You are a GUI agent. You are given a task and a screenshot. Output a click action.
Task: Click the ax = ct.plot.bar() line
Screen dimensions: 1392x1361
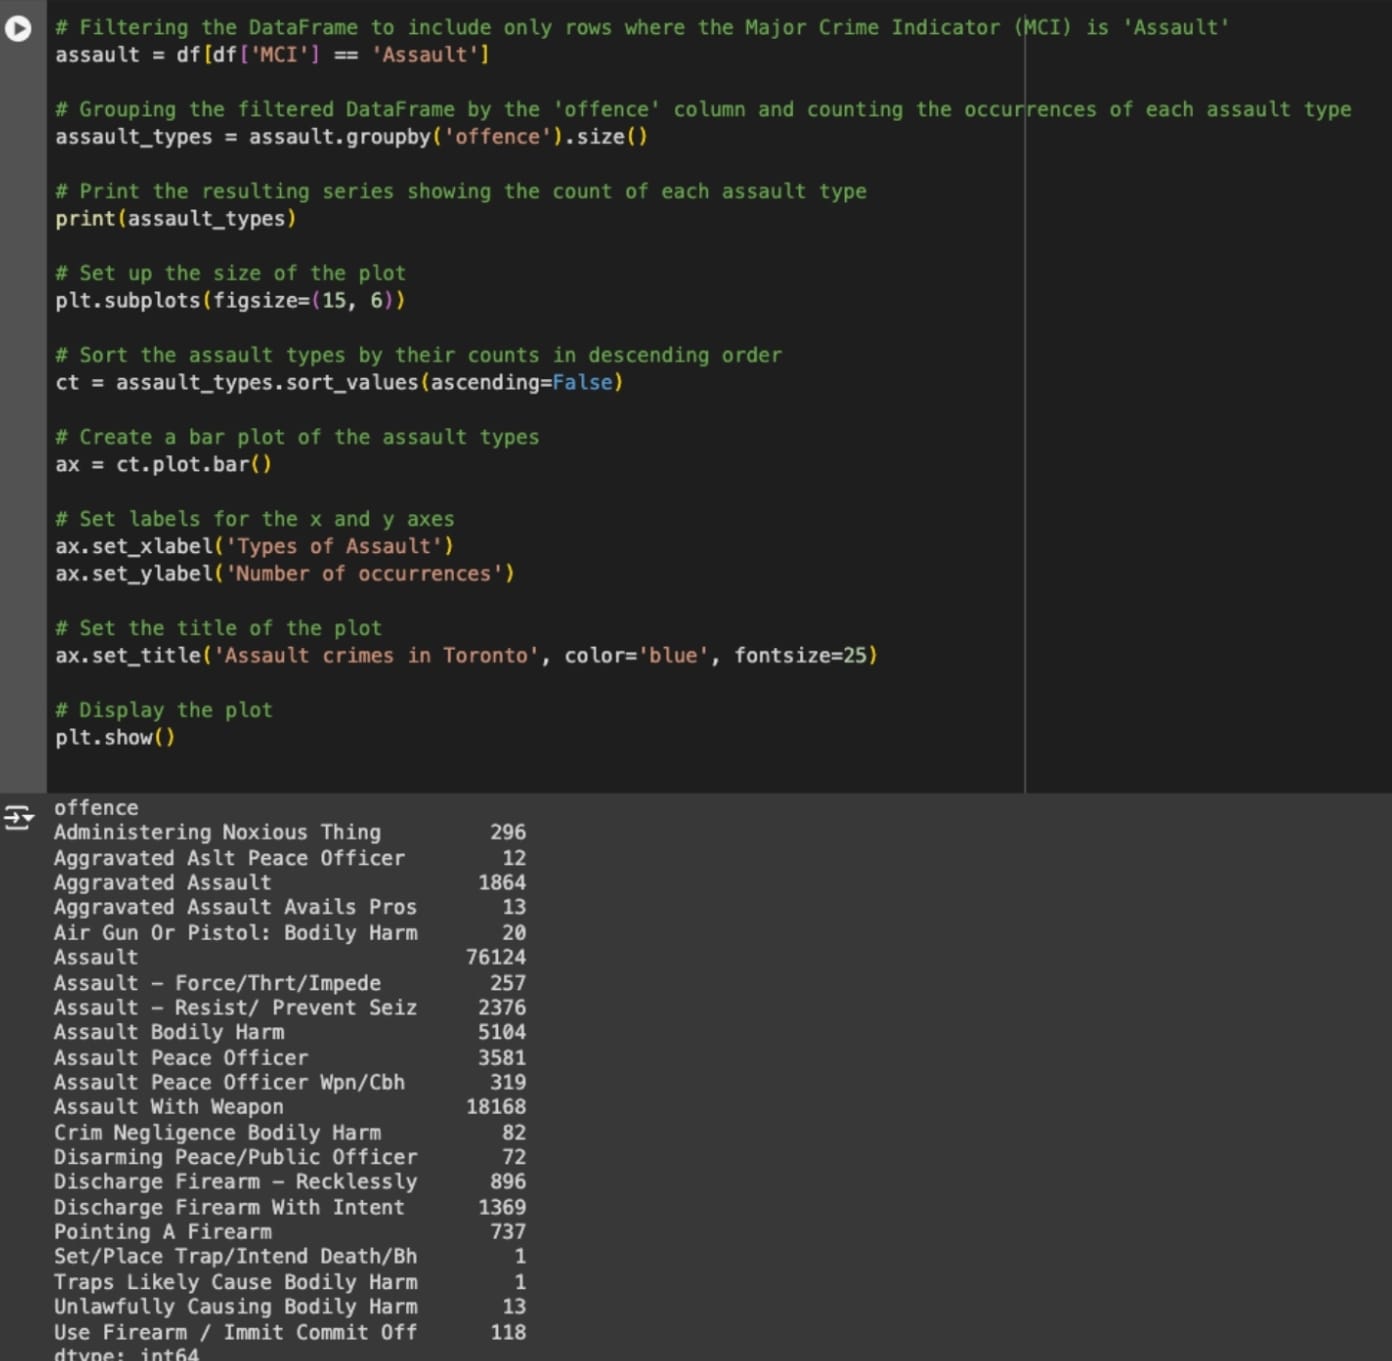[163, 465]
